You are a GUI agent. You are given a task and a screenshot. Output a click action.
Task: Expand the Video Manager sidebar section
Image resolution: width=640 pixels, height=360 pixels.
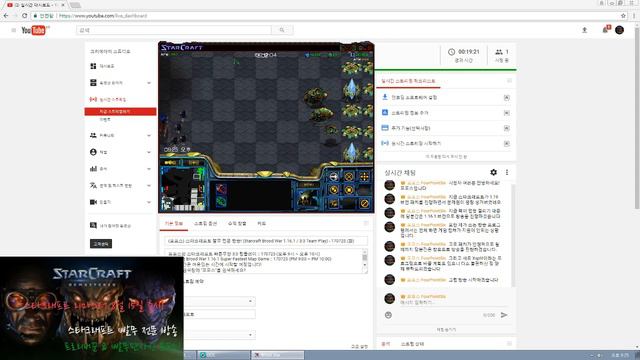point(149,83)
